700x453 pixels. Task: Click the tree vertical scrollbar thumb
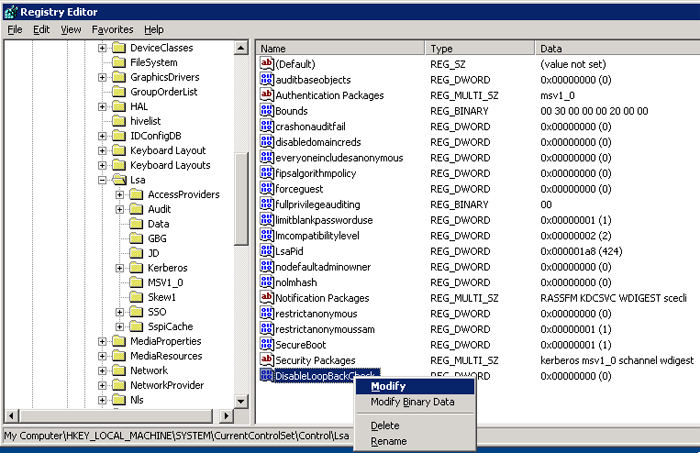click(241, 199)
